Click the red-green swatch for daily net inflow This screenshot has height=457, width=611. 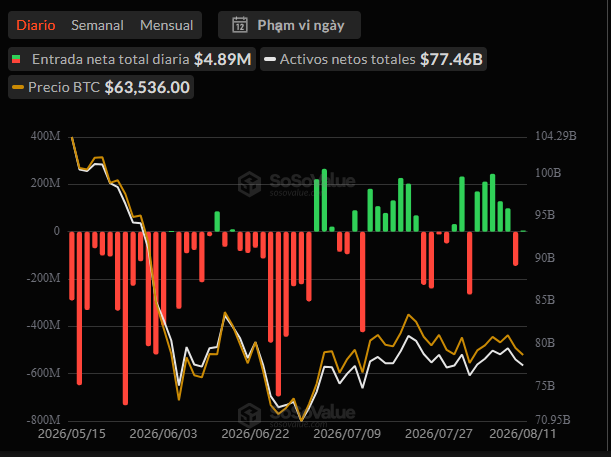pos(16,59)
